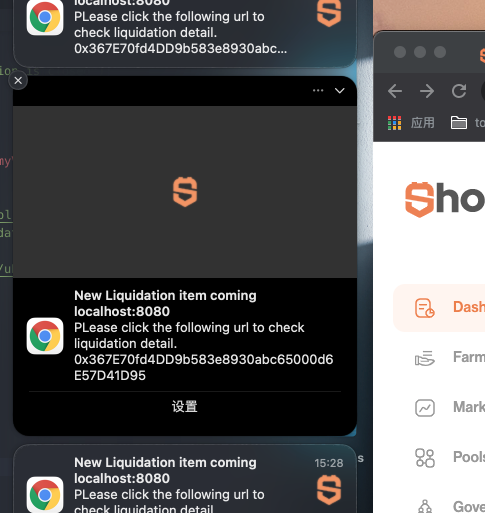Open the 15:28 'New Liquidation item coming' notification title
The height and width of the screenshot is (513, 485).
tap(165, 462)
